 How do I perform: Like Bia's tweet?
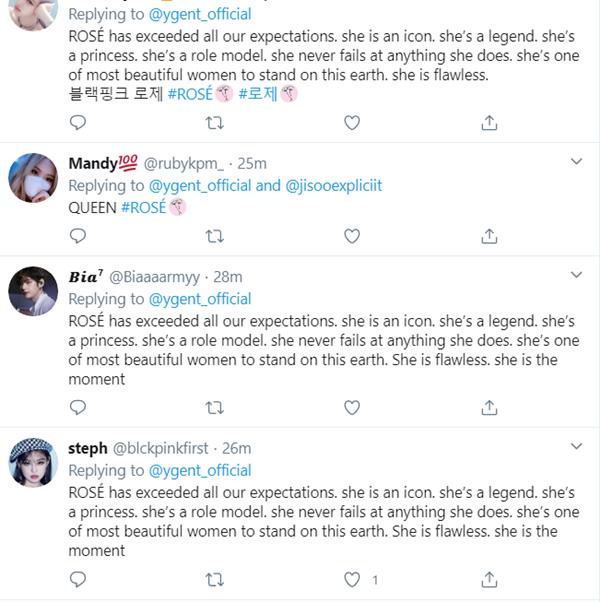[x=352, y=408]
